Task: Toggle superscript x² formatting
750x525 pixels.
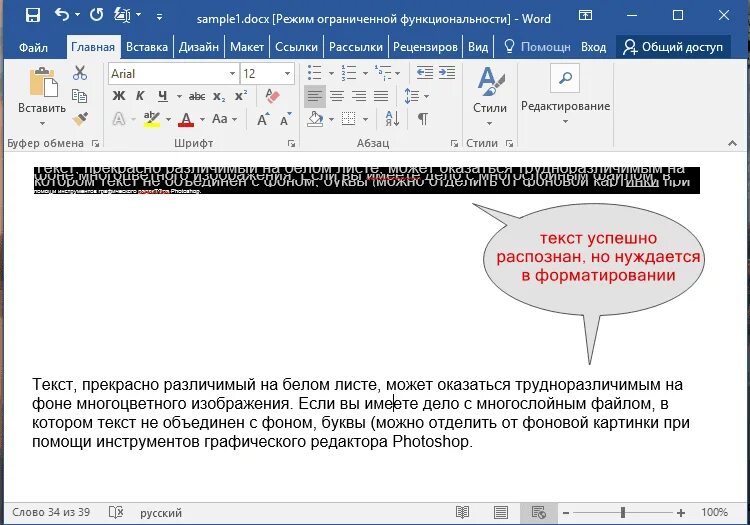Action: 241,96
